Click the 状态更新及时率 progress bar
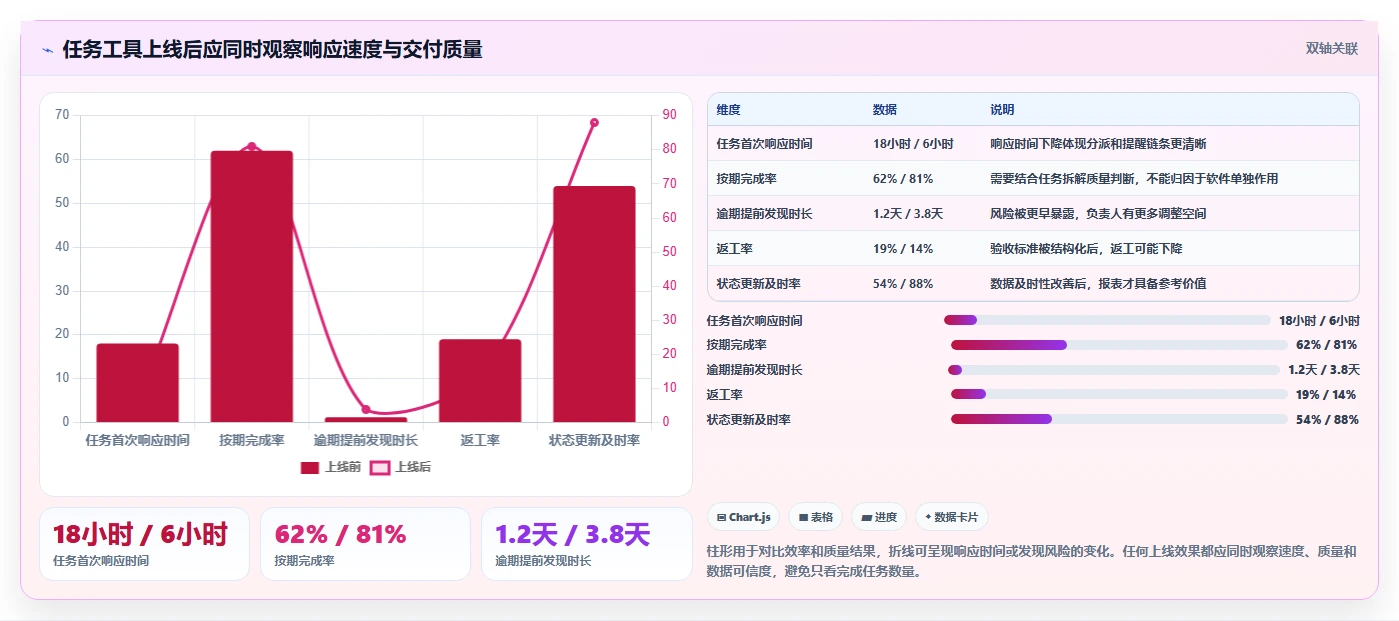 1119,419
